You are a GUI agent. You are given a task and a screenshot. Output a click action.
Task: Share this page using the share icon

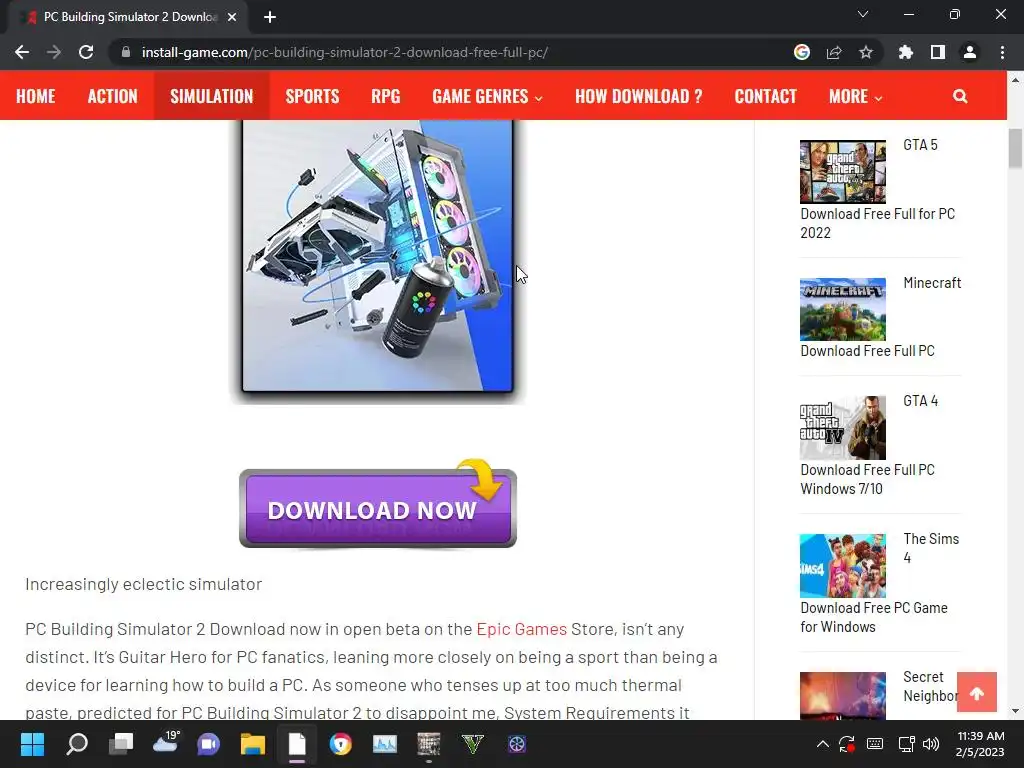[834, 52]
